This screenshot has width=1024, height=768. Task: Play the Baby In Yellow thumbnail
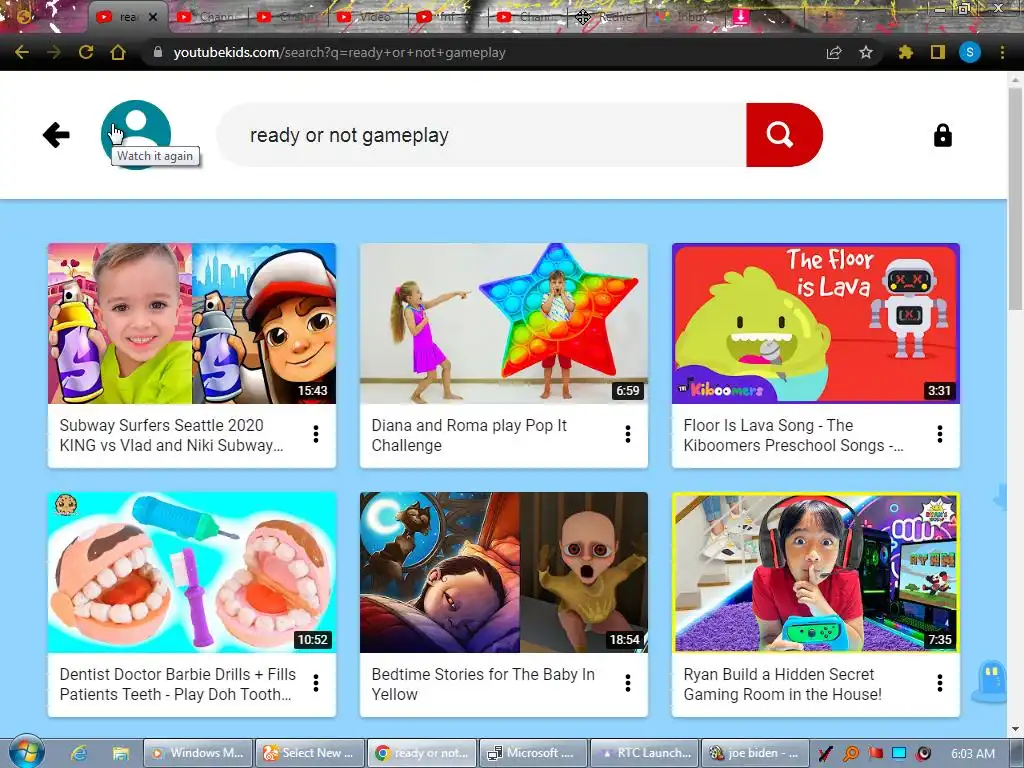point(504,572)
